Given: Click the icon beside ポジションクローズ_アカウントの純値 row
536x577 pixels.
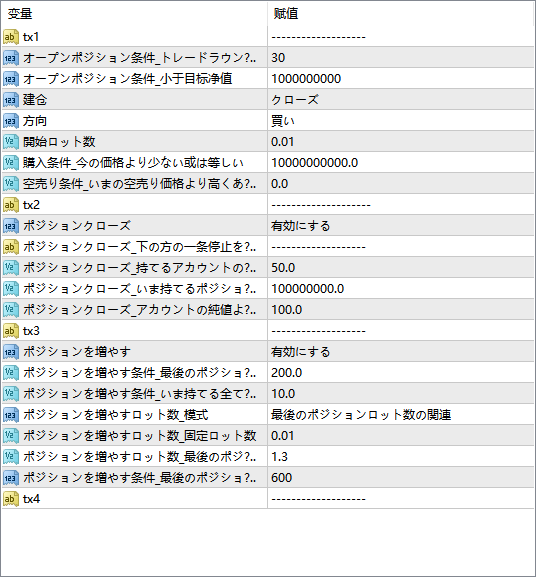Looking at the screenshot, I should (x=11, y=309).
